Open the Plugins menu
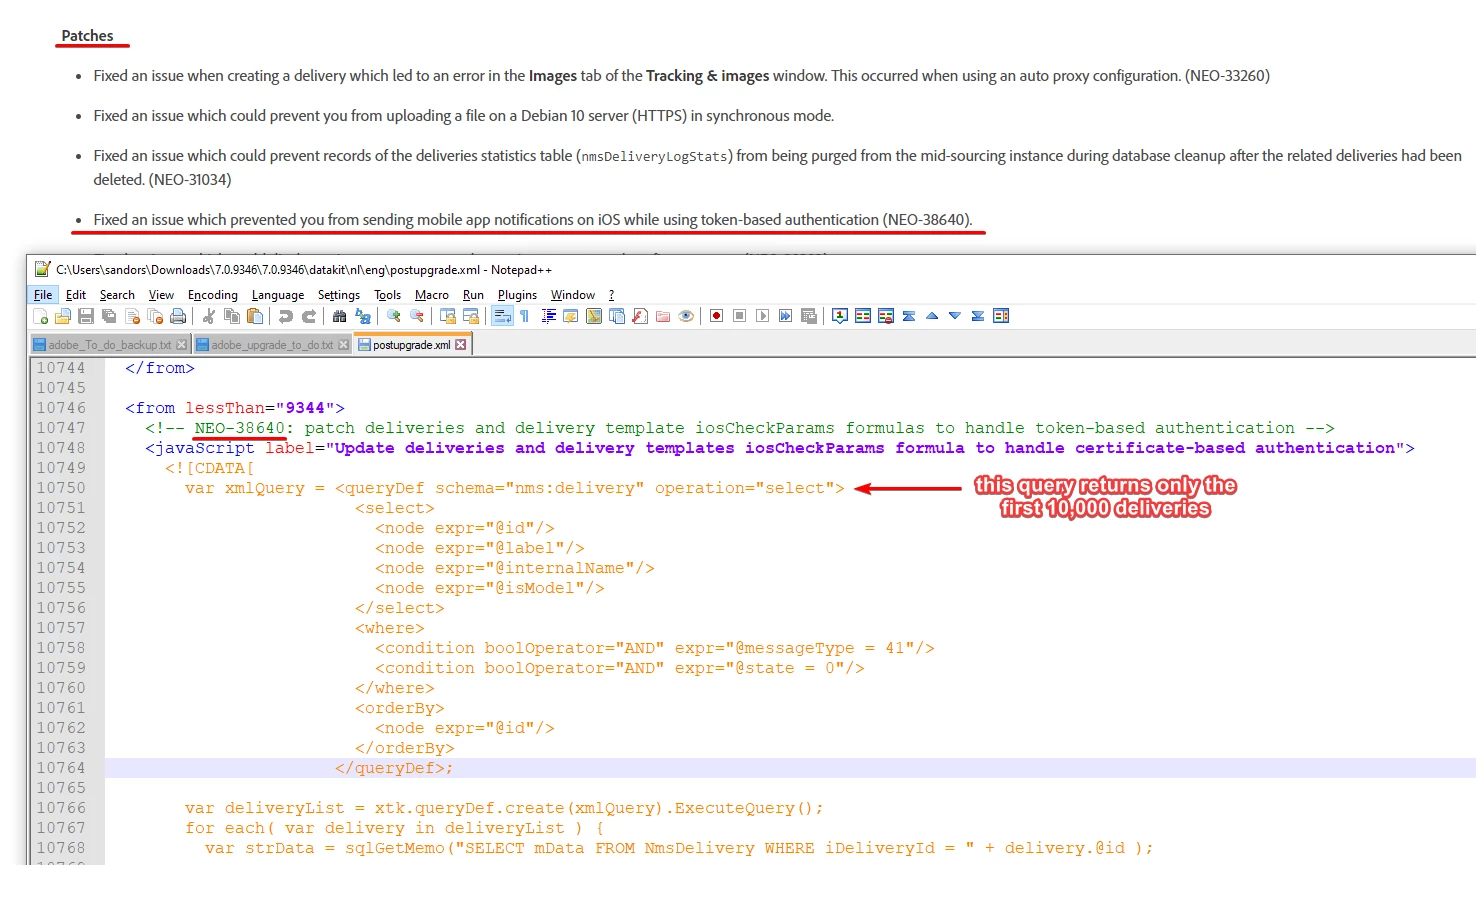This screenshot has width=1476, height=920. click(x=518, y=295)
